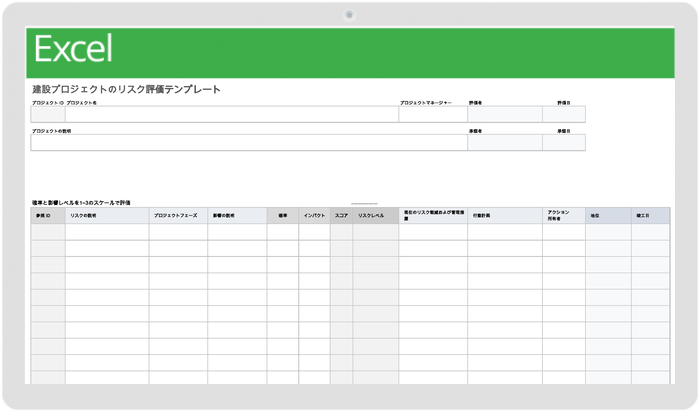Screen dimensions: 700x412
Task: Select the 現在のリスク軽減 column header
Action: pos(433,216)
